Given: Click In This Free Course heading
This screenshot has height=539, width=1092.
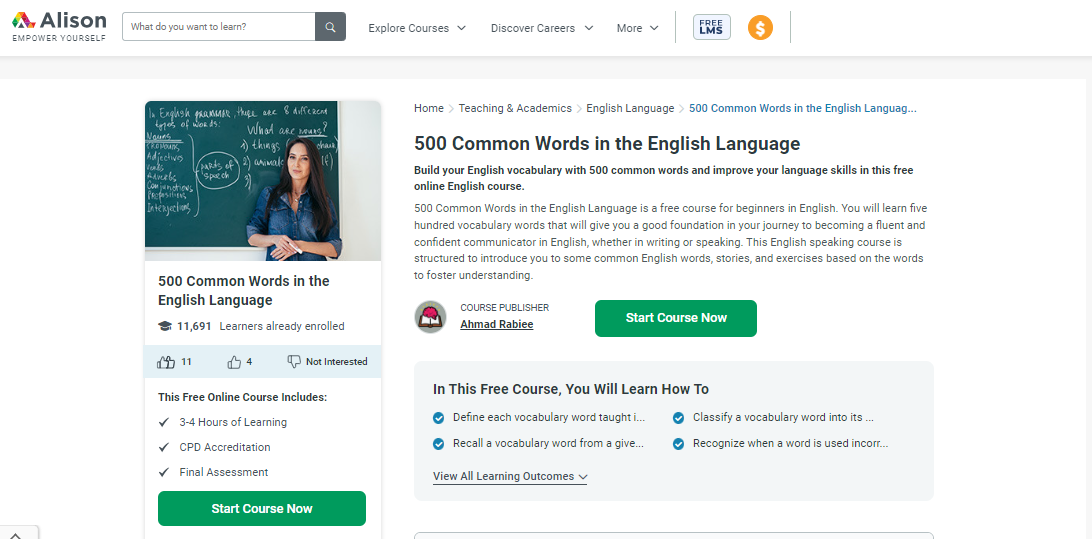Looking at the screenshot, I should [570, 389].
